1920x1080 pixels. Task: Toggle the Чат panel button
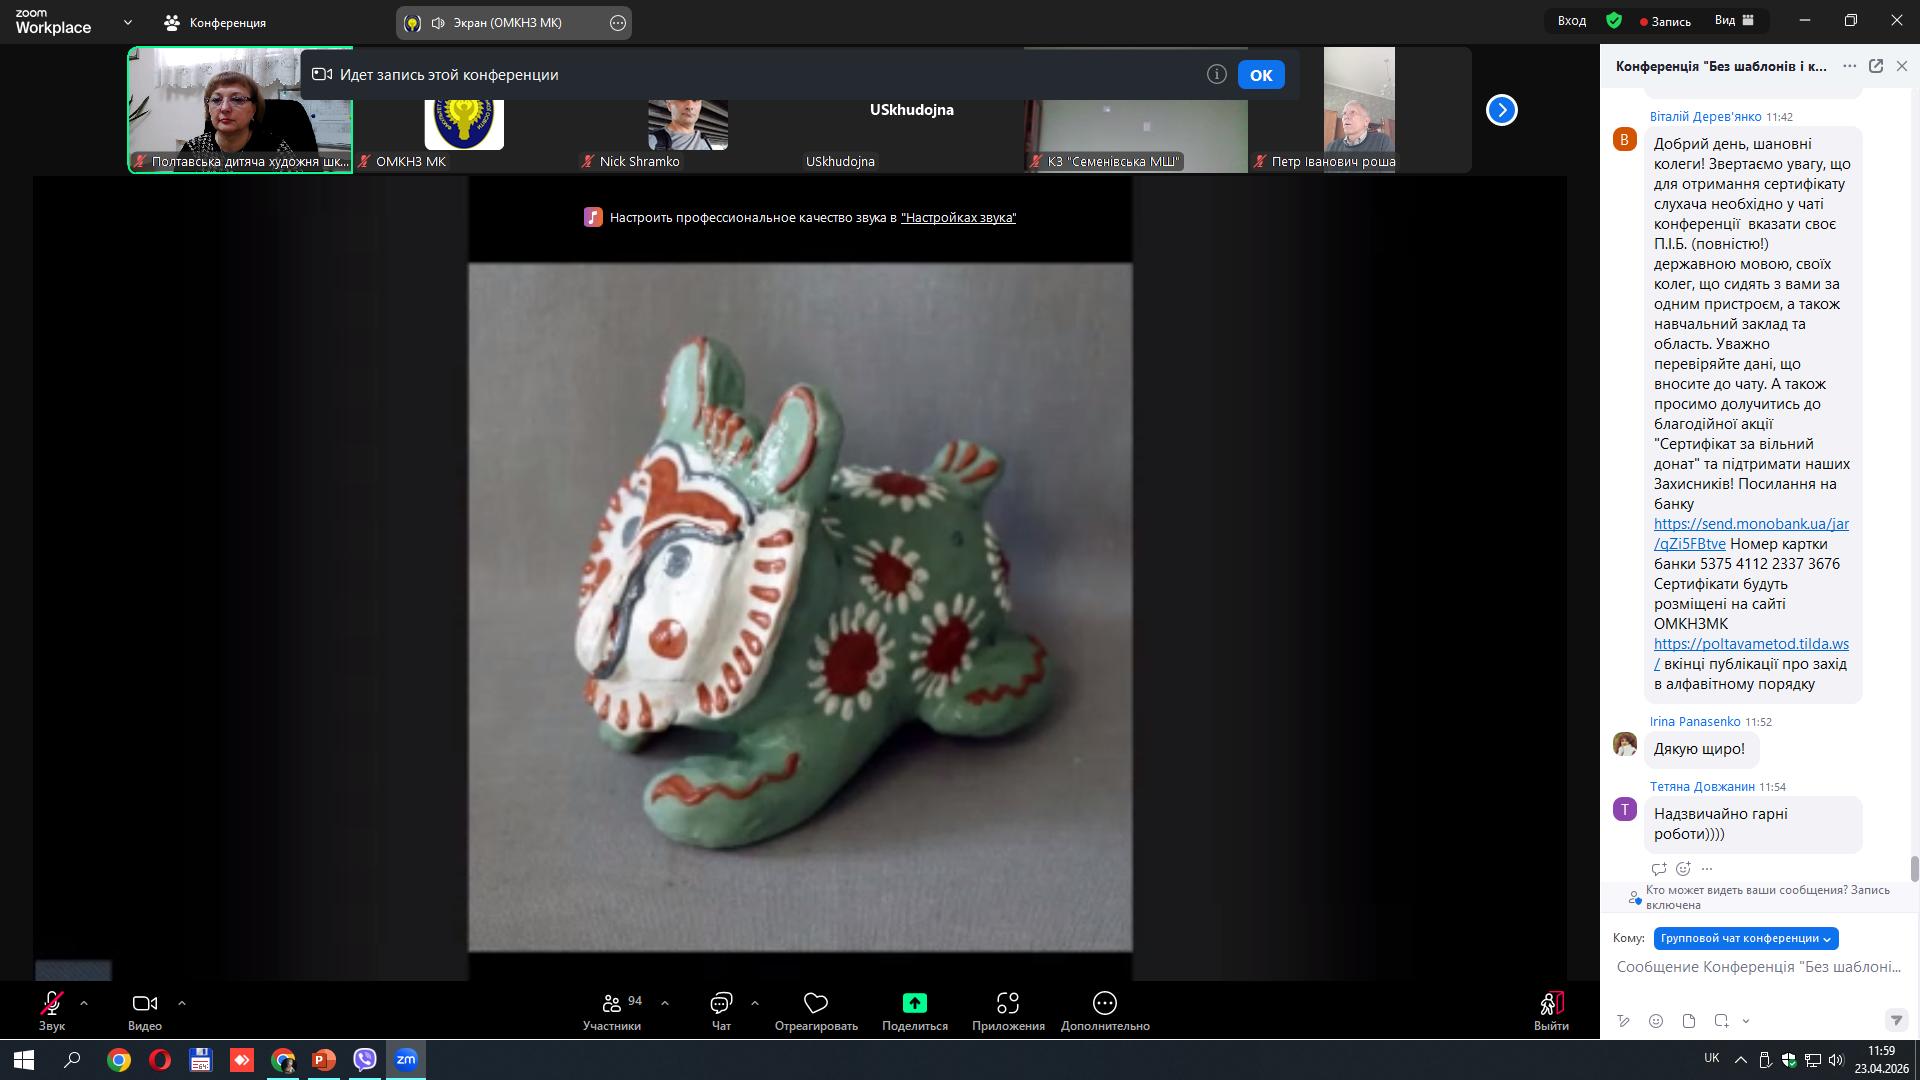click(x=721, y=1003)
